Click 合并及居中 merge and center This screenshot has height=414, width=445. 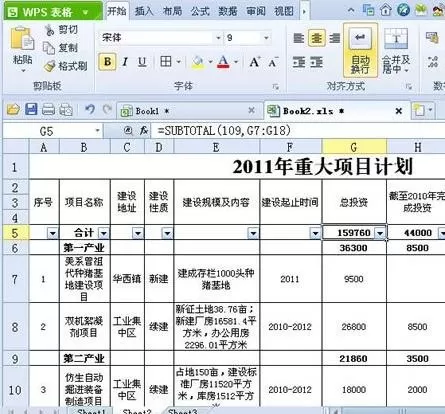coord(396,51)
